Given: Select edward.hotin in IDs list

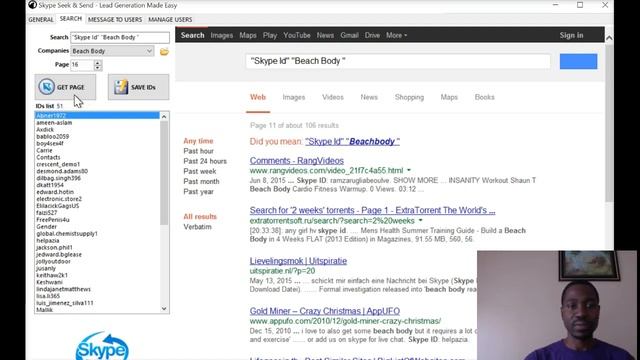Looking at the screenshot, I should pyautogui.click(x=55, y=192).
